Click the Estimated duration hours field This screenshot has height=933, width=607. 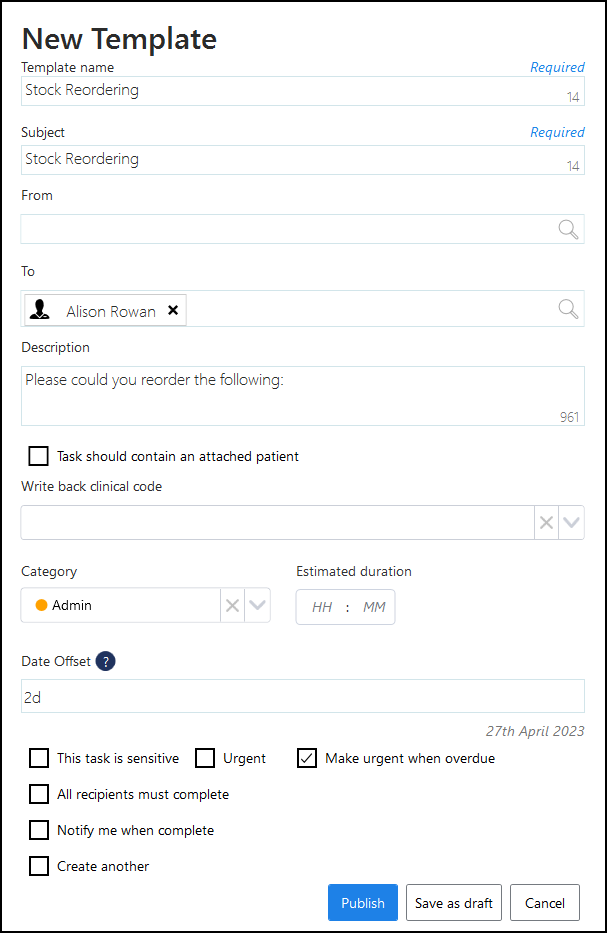[322, 607]
